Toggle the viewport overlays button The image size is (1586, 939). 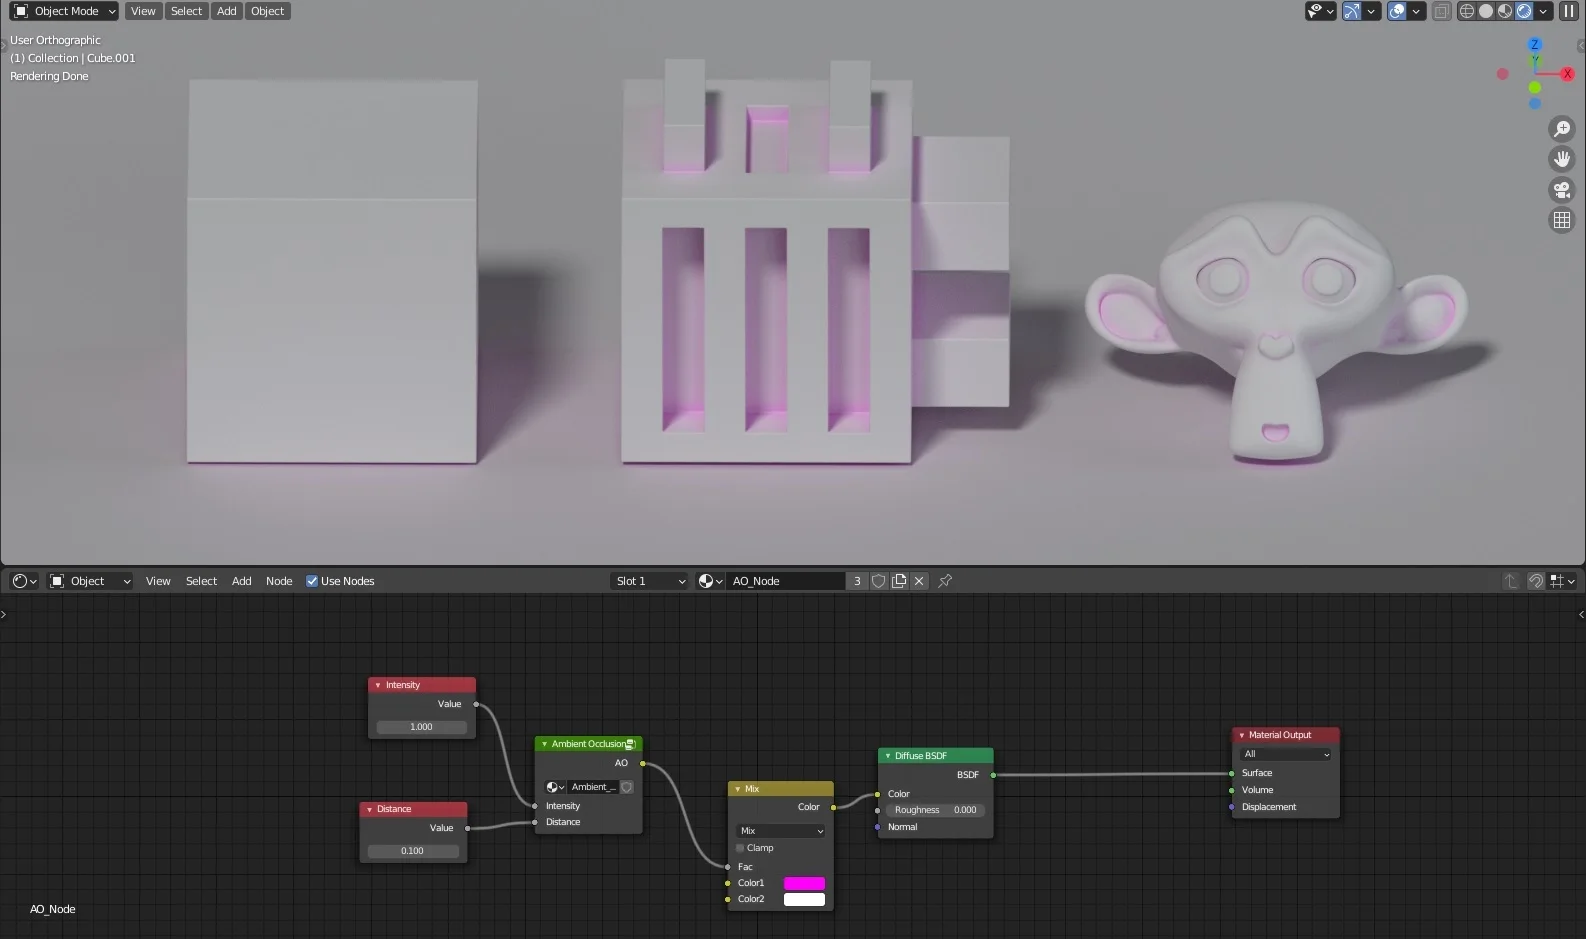coord(1397,11)
